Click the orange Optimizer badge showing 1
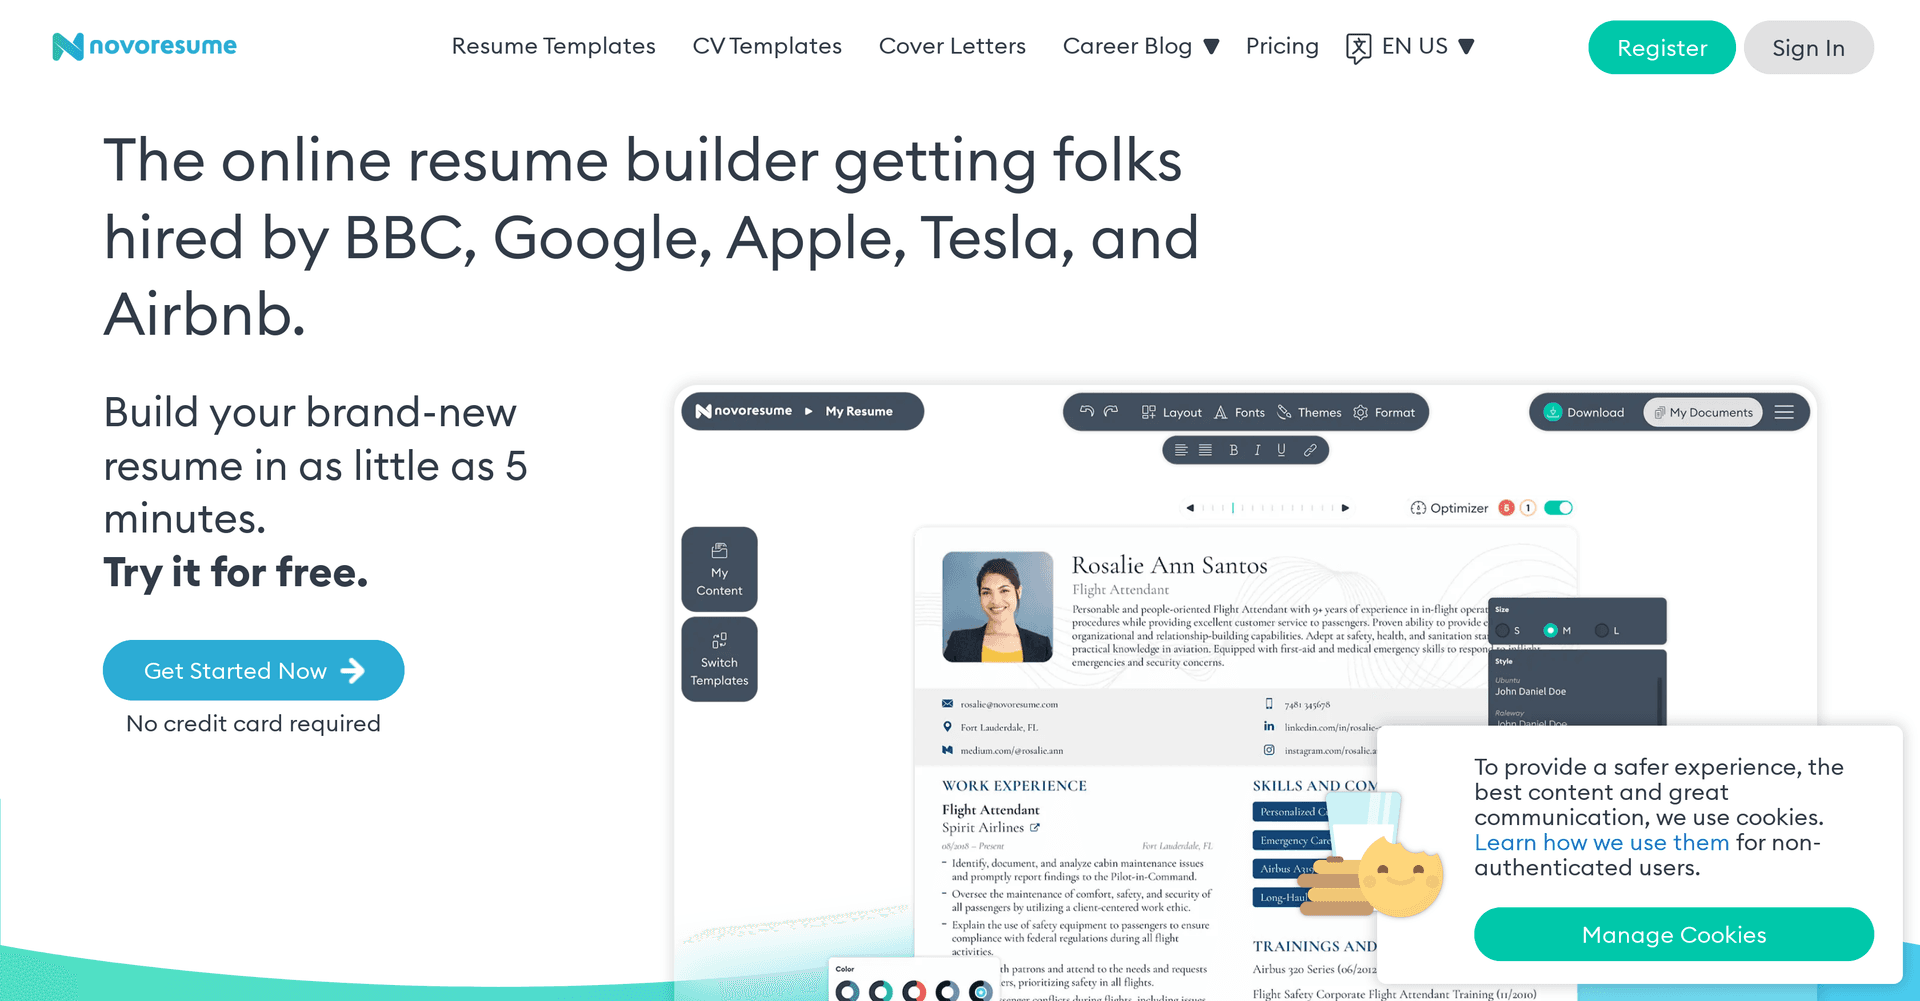Viewport: 1920px width, 1001px height. coord(1528,508)
